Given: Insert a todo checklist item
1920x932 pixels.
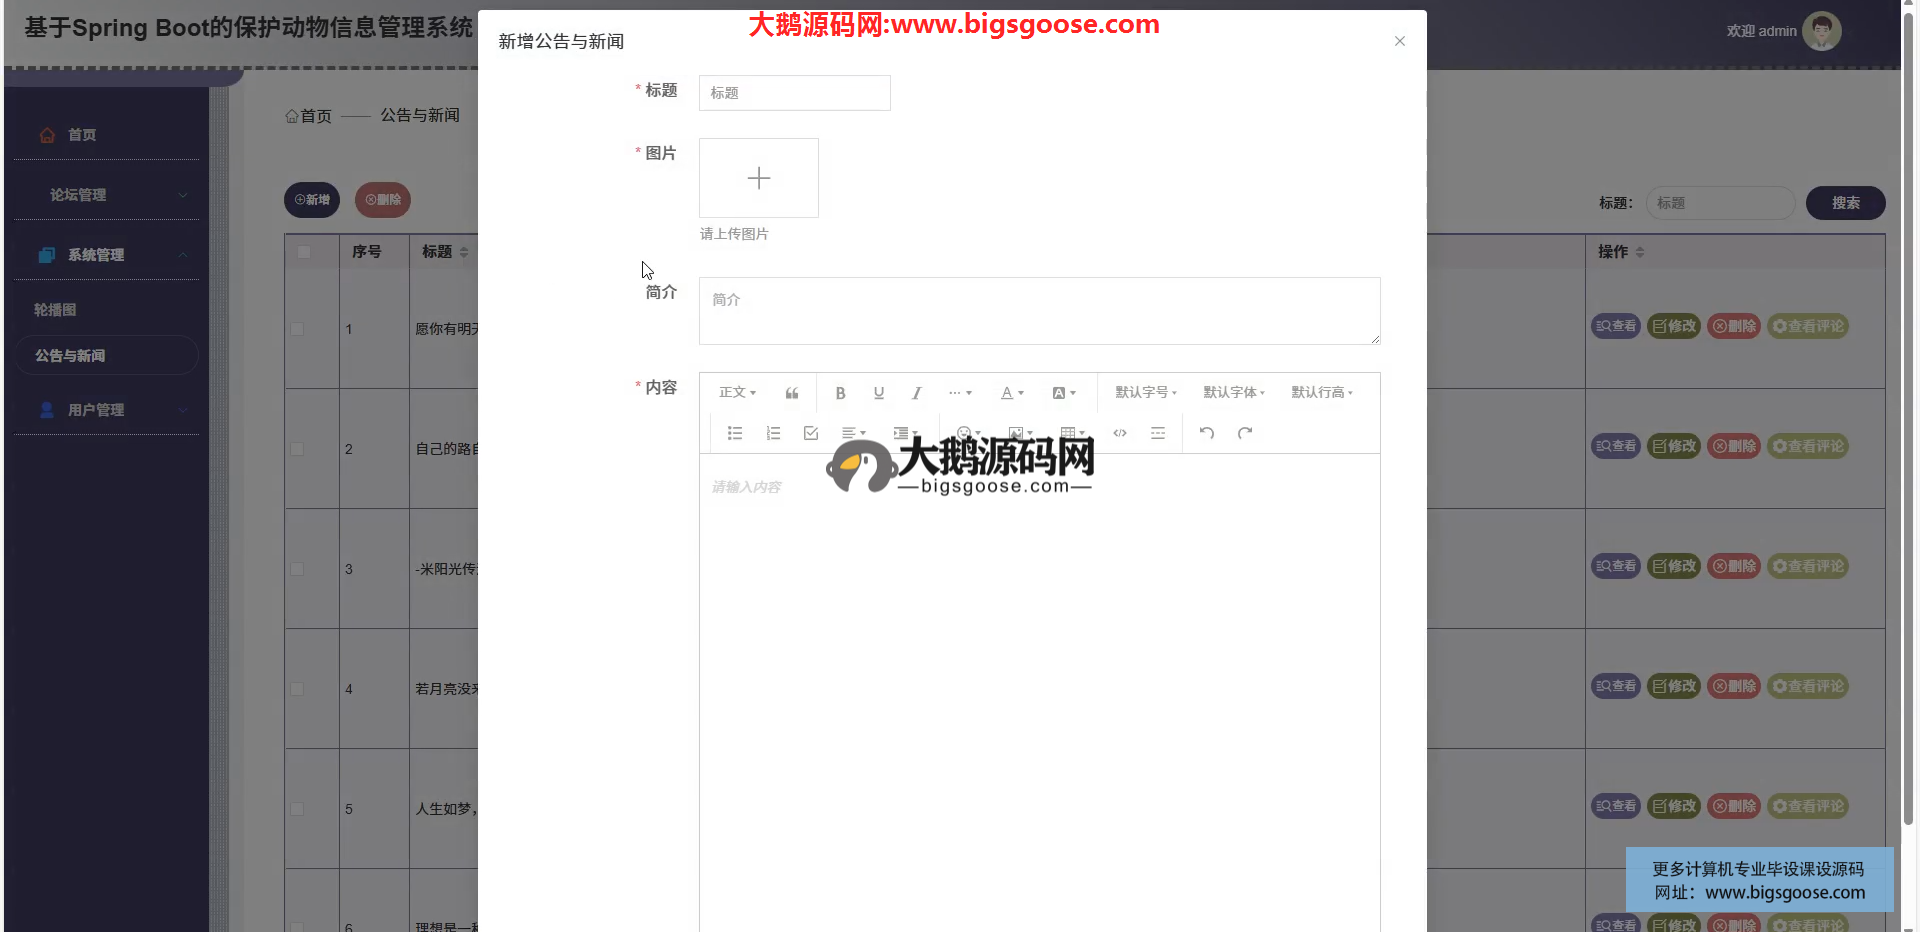Looking at the screenshot, I should [811, 433].
